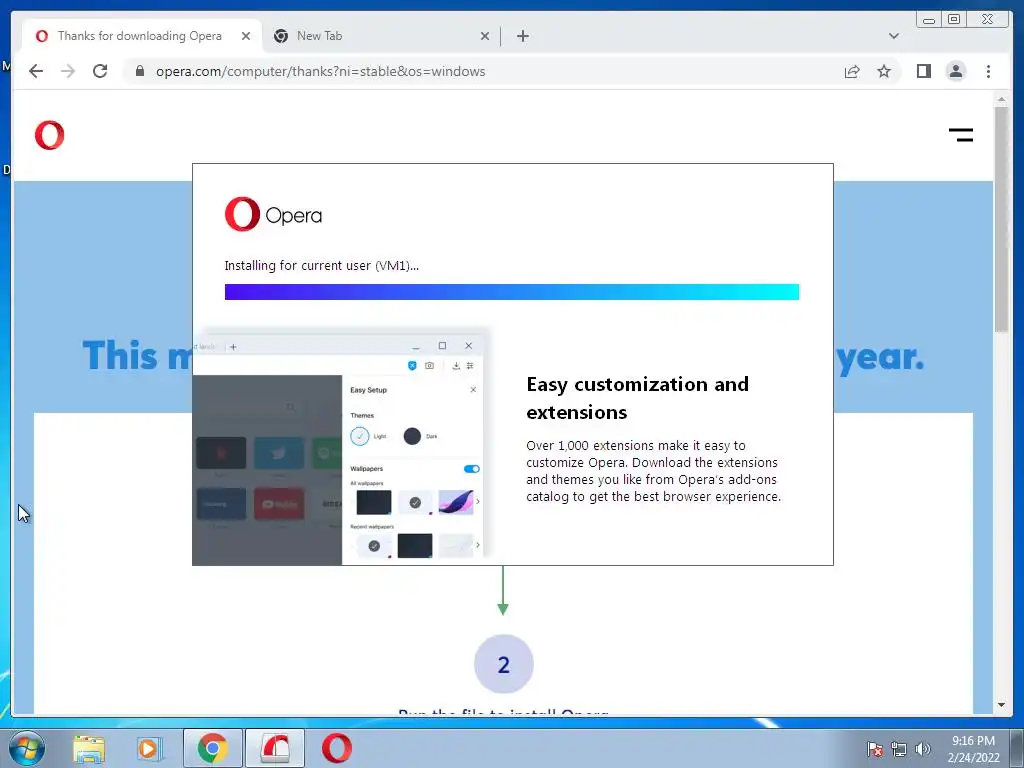The image size is (1024, 768).
Task: Click the Easy customization and extensions heading
Action: click(637, 398)
